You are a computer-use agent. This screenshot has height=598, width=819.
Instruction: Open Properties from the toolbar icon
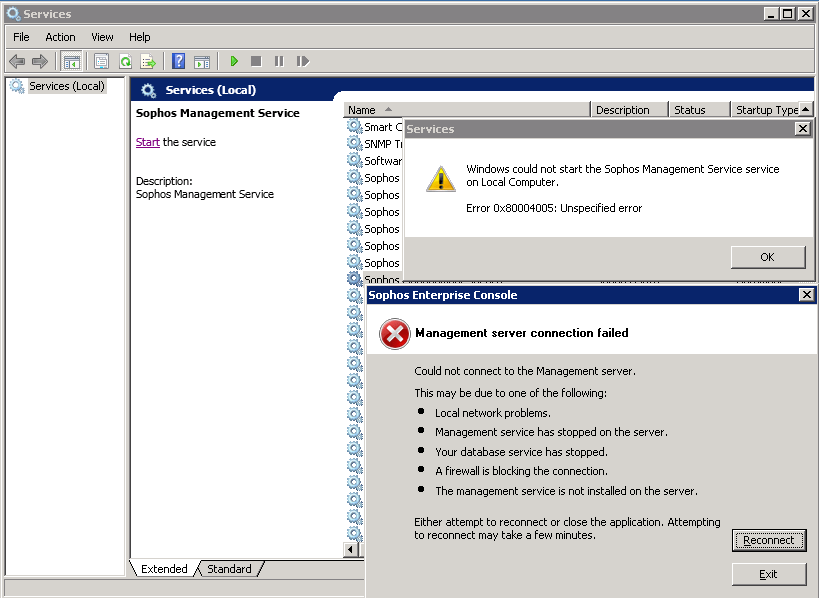[101, 62]
